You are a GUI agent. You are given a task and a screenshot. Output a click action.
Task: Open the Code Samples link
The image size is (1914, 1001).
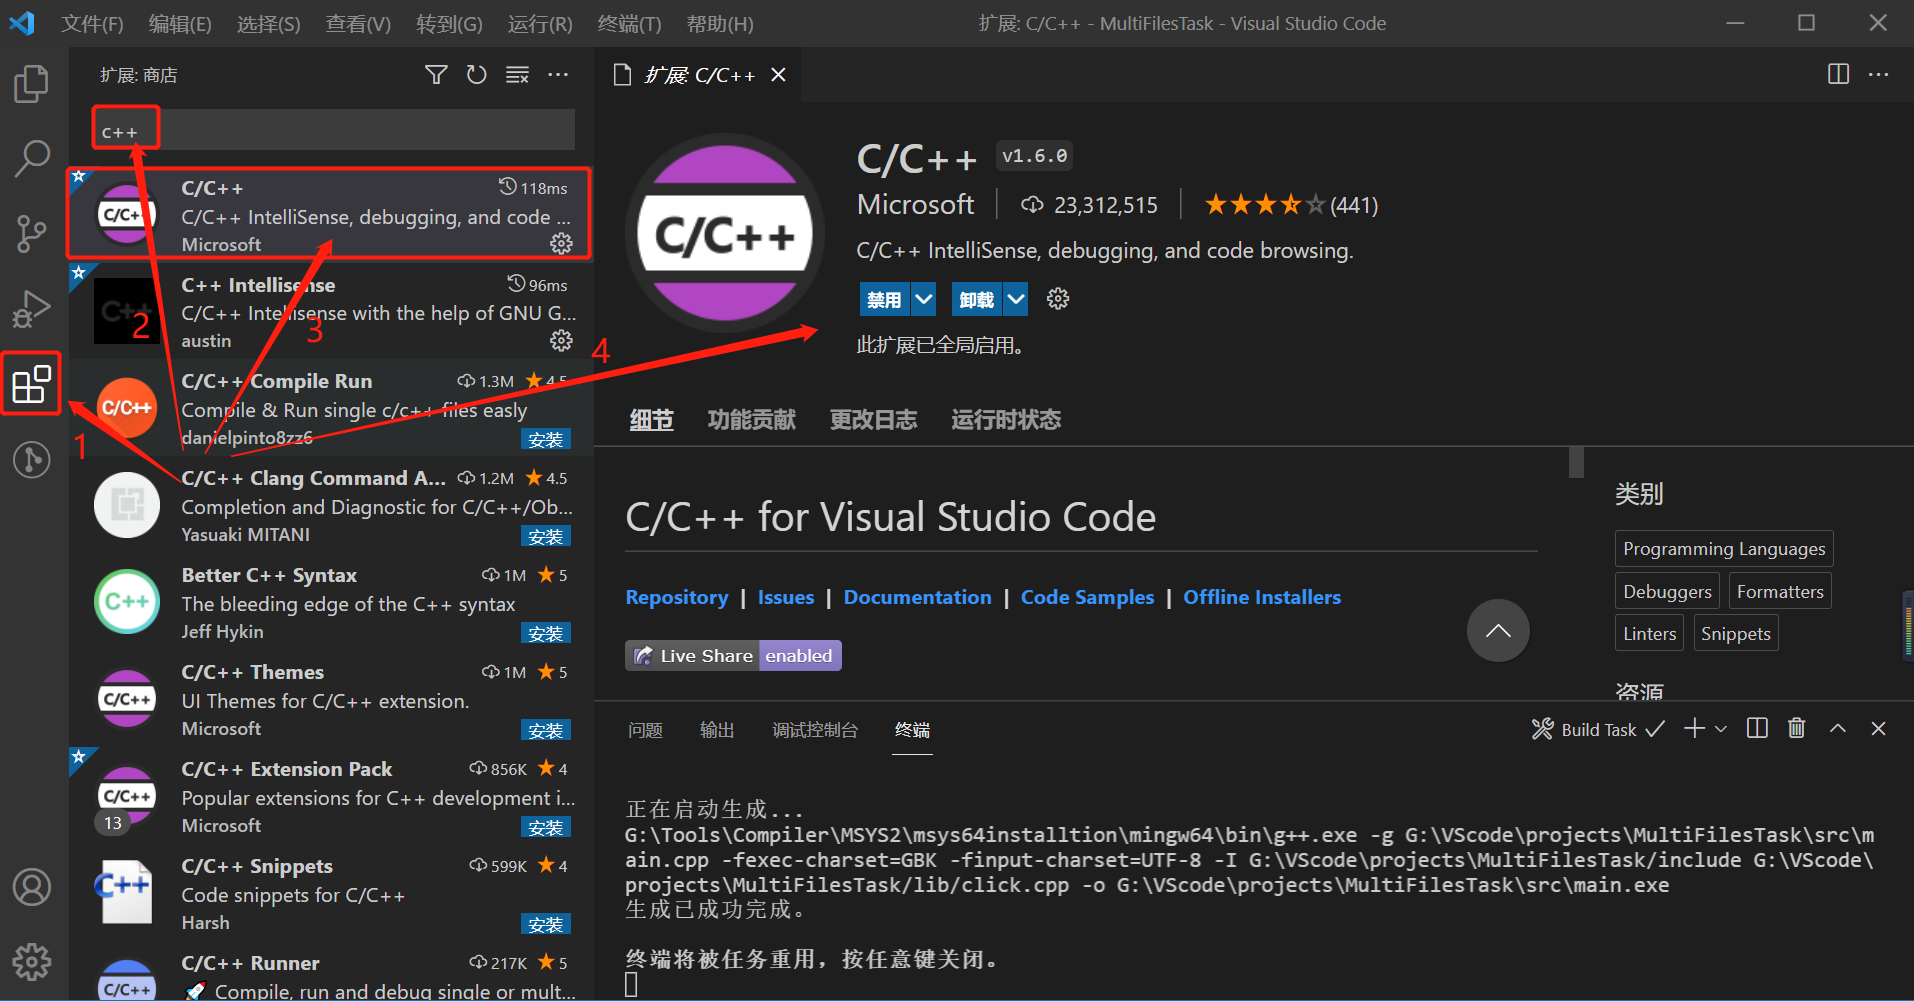(1087, 597)
